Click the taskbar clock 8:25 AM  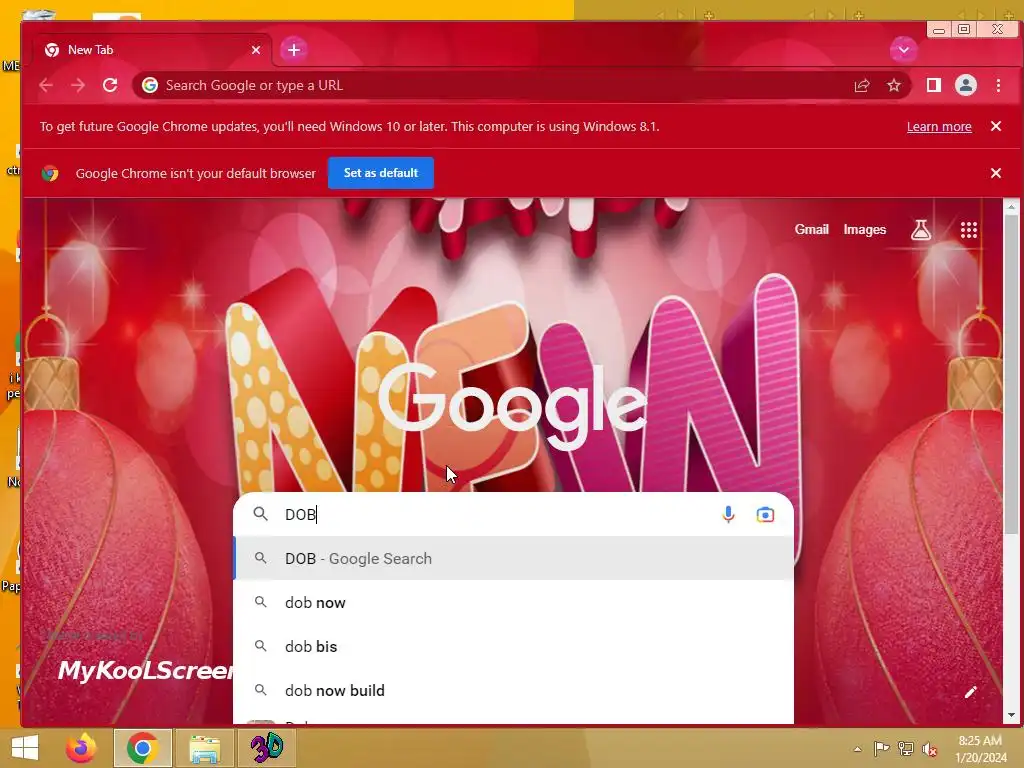click(981, 741)
